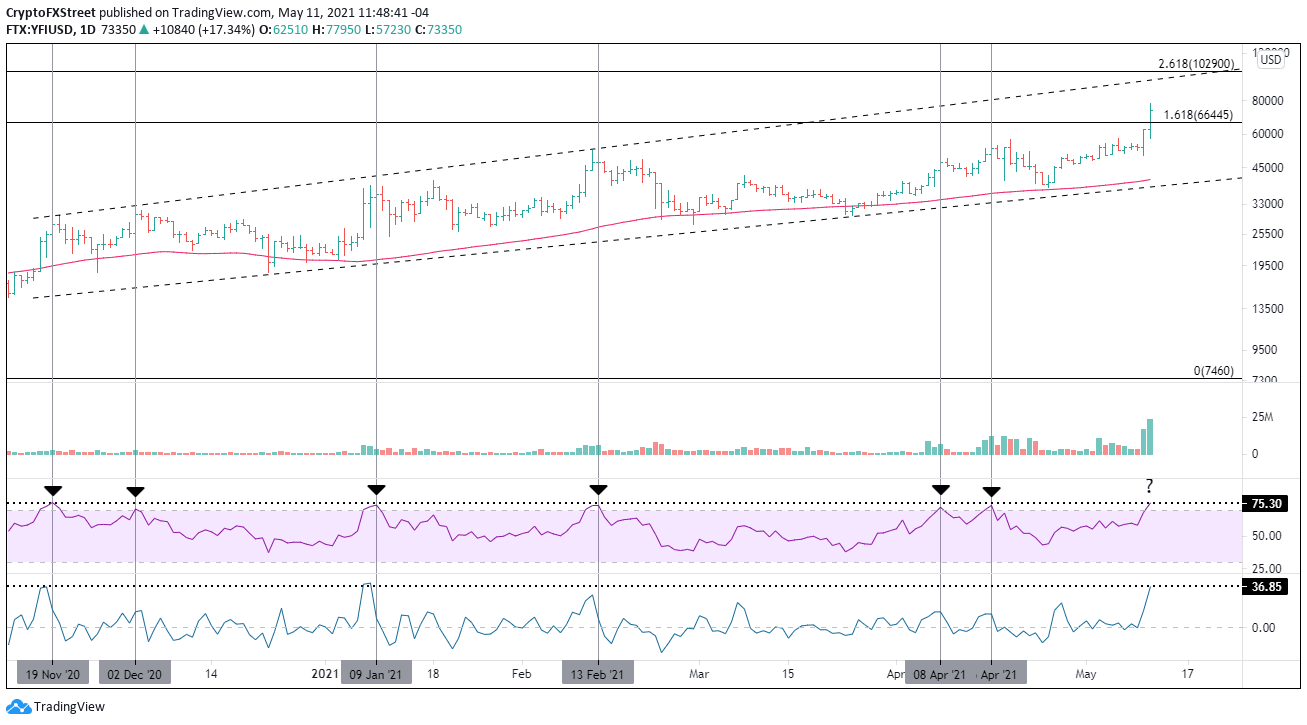Click the question mark above the RSI peak
This screenshot has width=1307, height=725.
[1148, 485]
